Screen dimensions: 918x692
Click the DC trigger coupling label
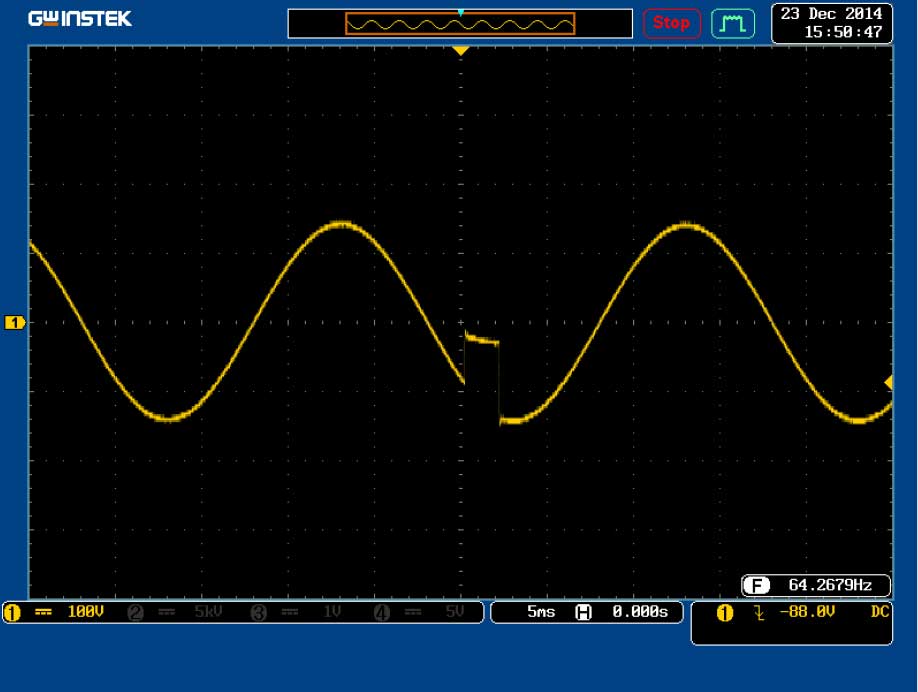click(878, 612)
